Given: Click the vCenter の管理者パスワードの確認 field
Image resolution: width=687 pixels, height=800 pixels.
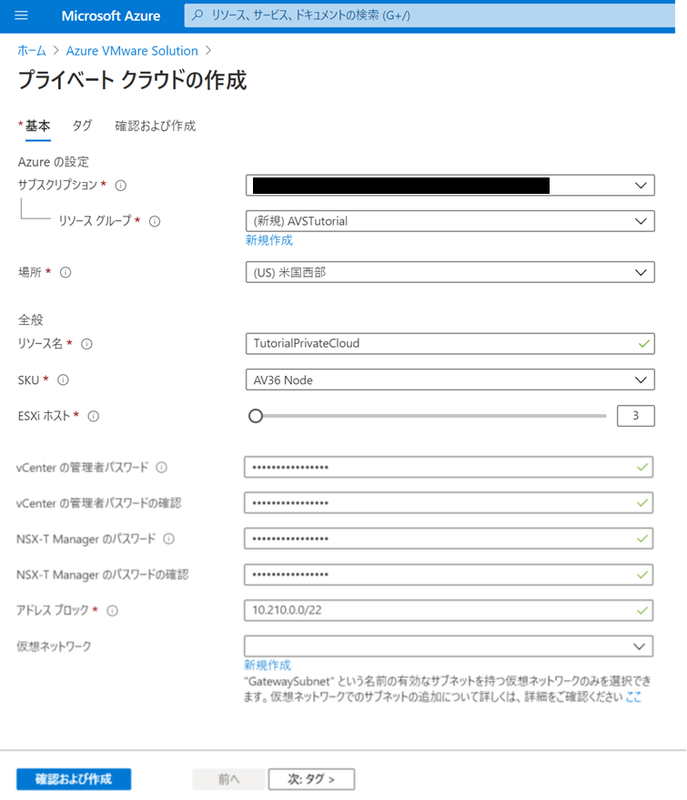Looking at the screenshot, I should coord(449,503).
